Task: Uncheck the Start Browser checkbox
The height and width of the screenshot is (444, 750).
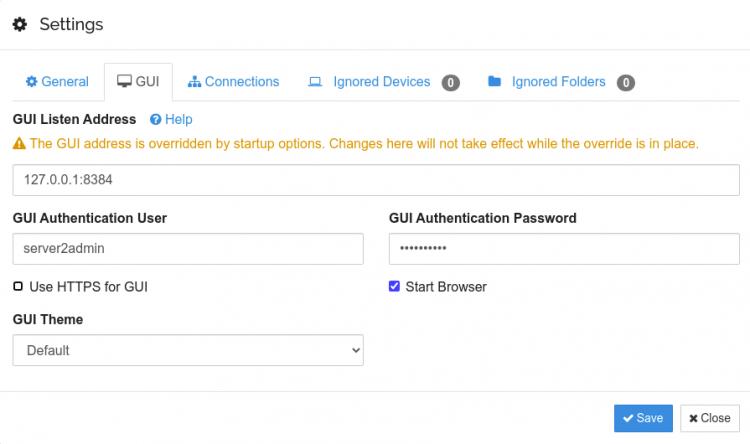Action: click(x=394, y=287)
